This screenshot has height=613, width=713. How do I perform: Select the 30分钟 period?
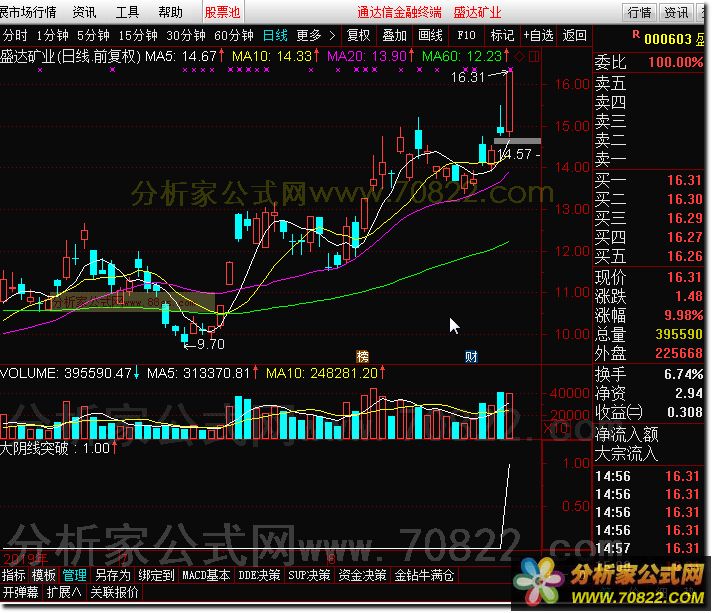pos(186,35)
